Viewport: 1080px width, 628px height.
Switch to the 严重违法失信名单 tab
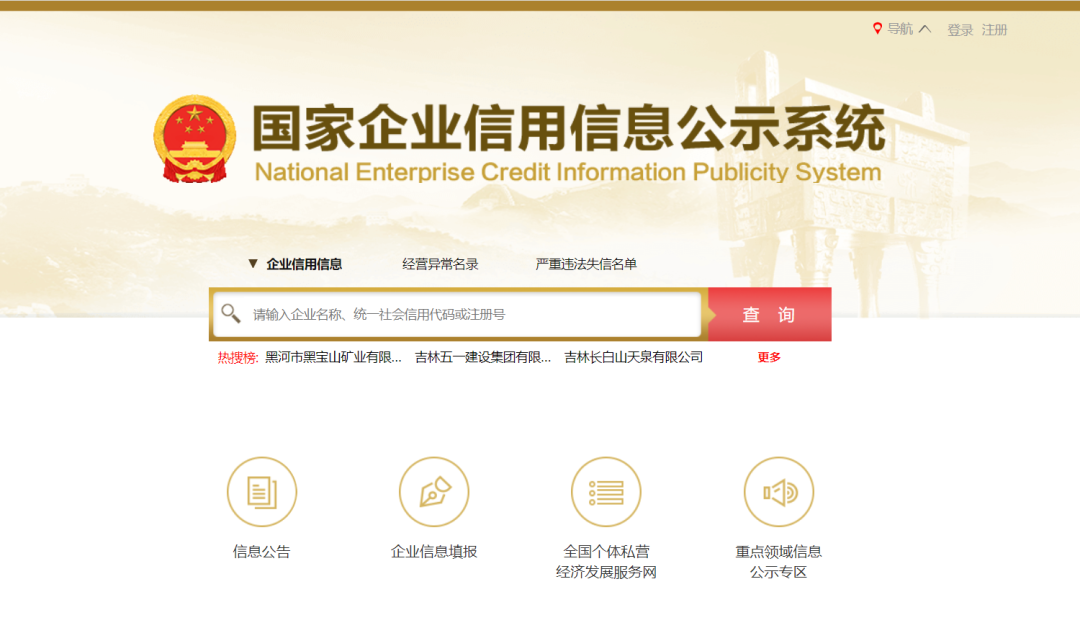point(586,264)
